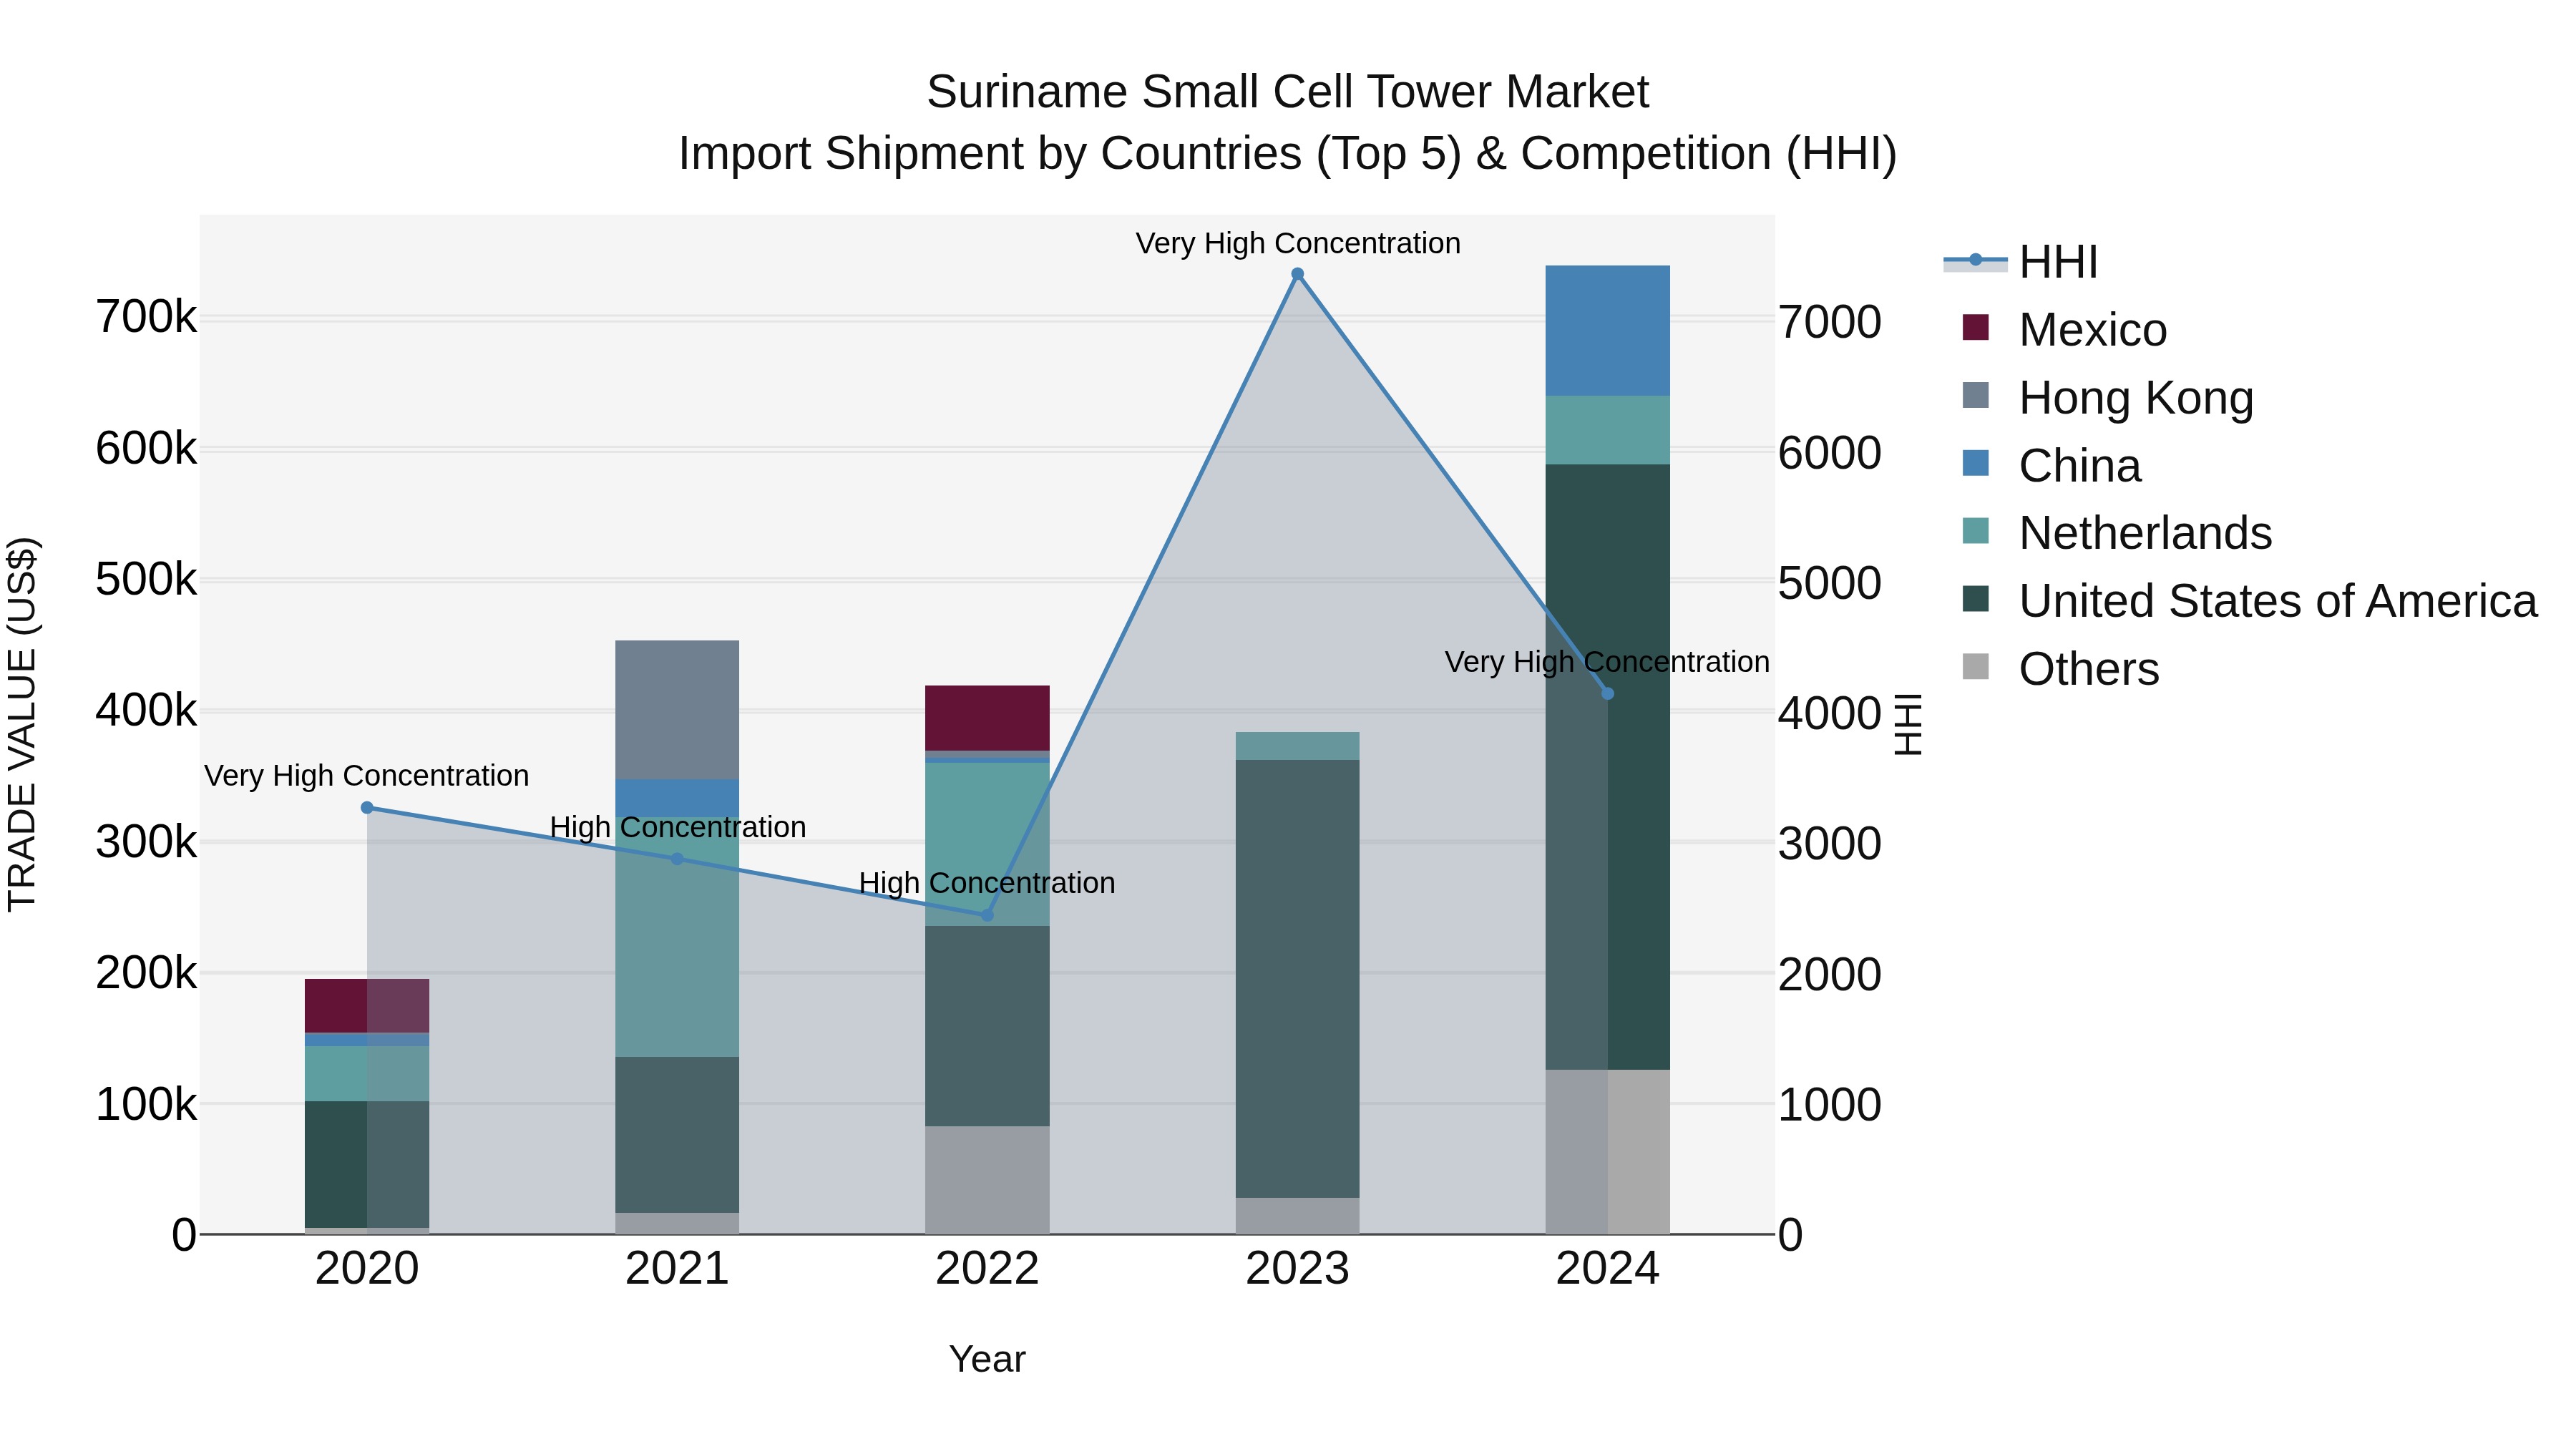The image size is (2576, 1449).
Task: Toggle the Others legend label
Action: pos(2088,669)
